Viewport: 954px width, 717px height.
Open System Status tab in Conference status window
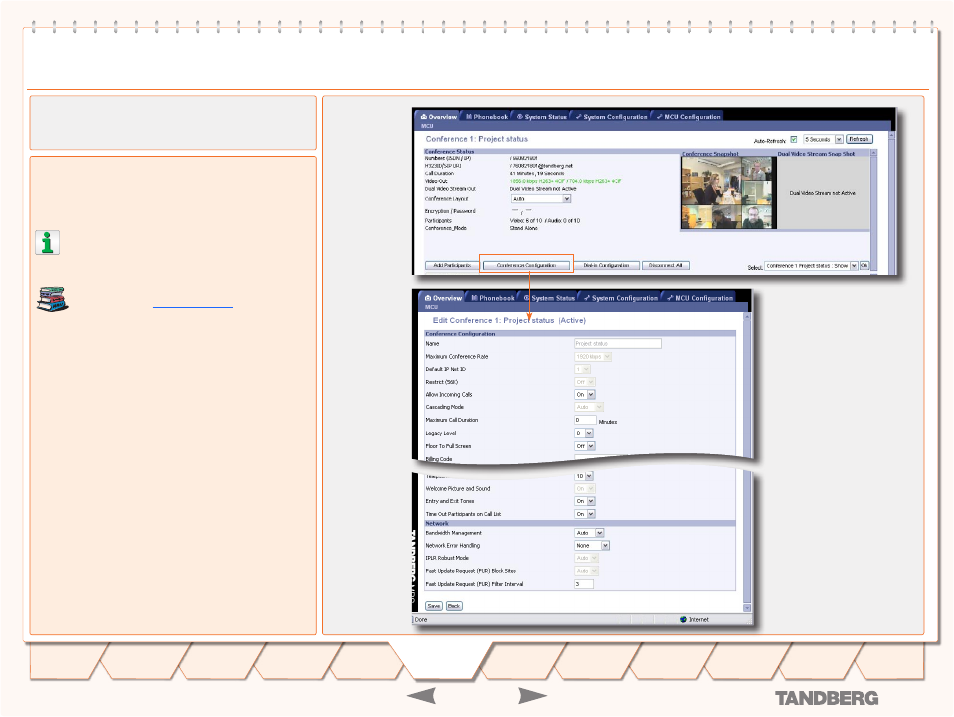541,117
